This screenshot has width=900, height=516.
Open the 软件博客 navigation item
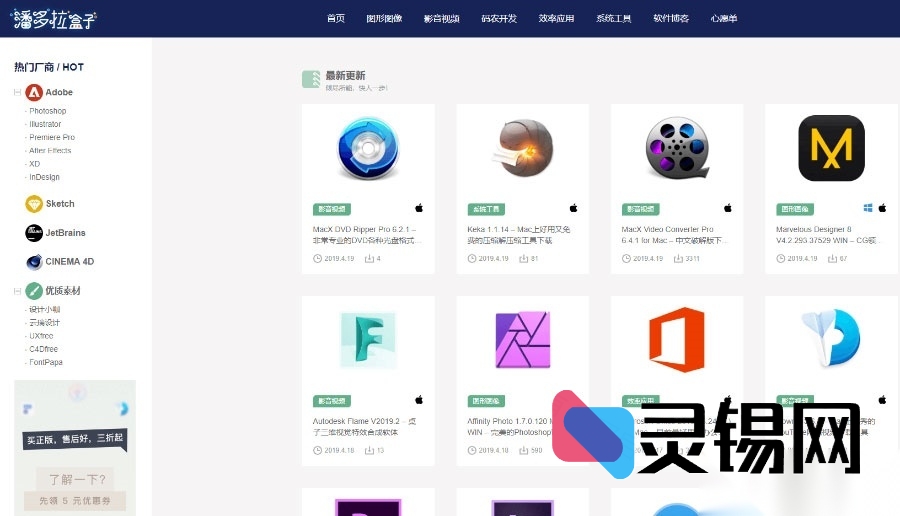[x=671, y=18]
